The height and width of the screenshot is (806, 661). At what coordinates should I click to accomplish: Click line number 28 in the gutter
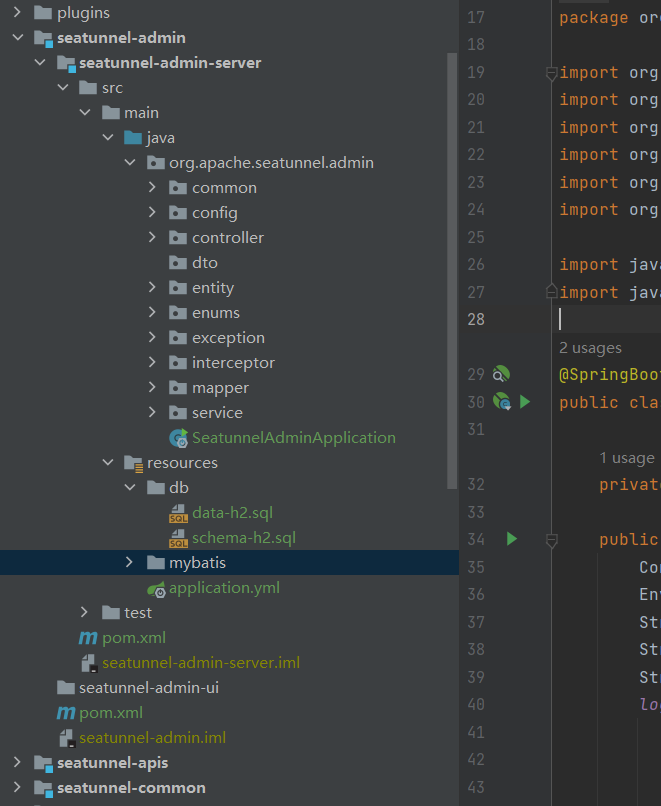coord(476,320)
